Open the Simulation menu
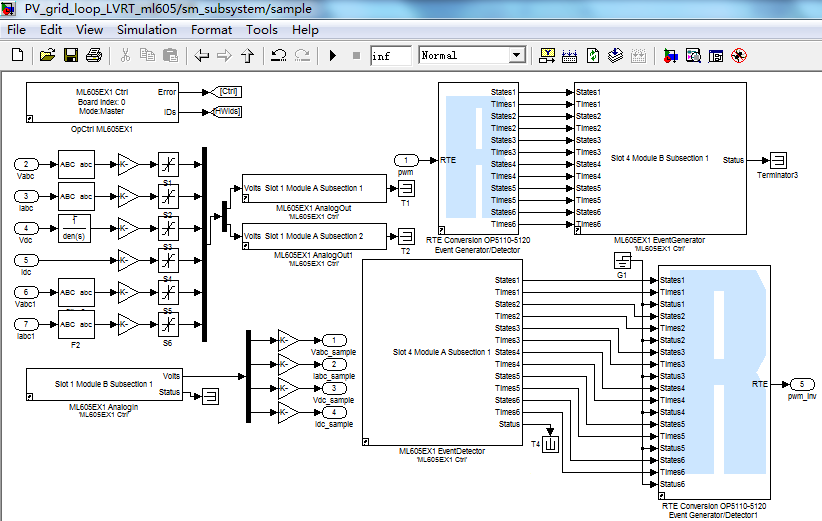The image size is (822, 521). click(x=146, y=30)
